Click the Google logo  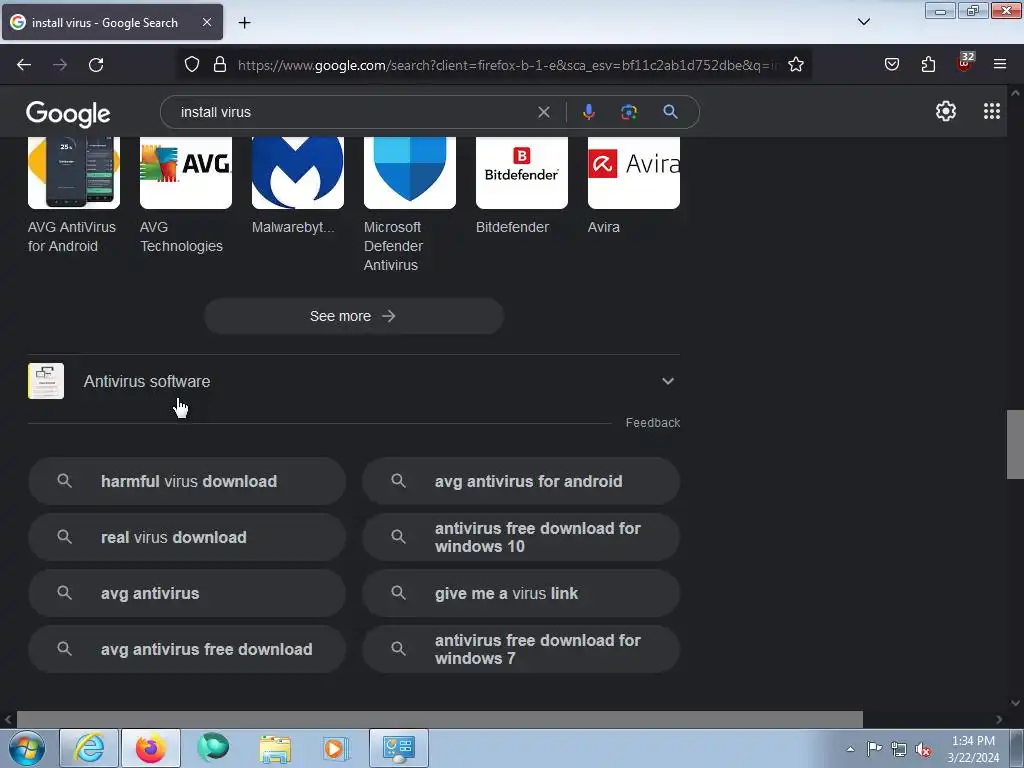click(x=68, y=114)
